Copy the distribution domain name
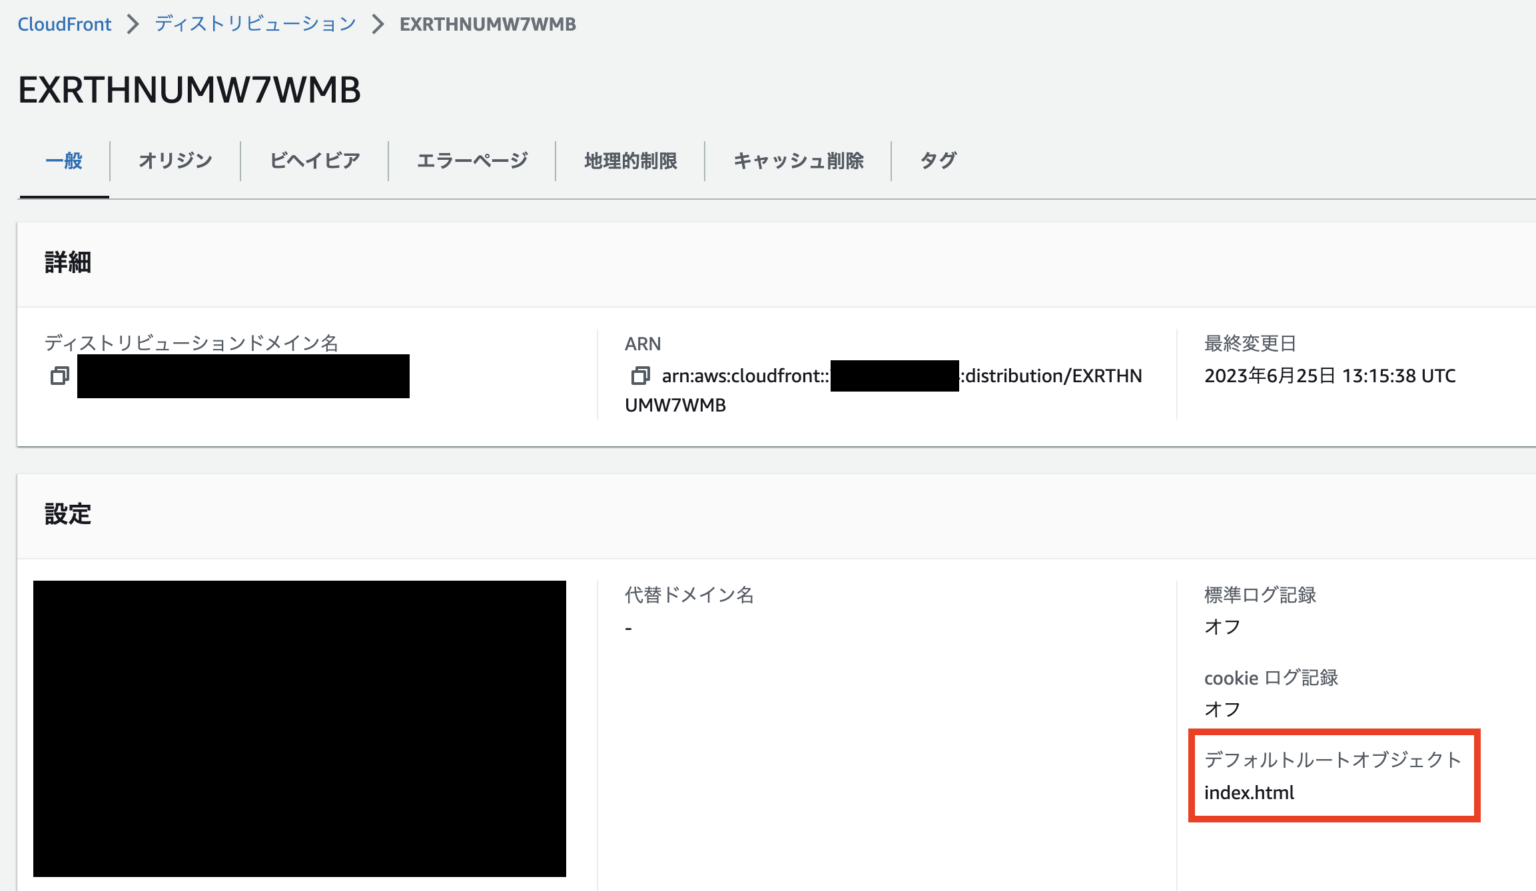Viewport: 1536px width, 891px height. [x=59, y=376]
